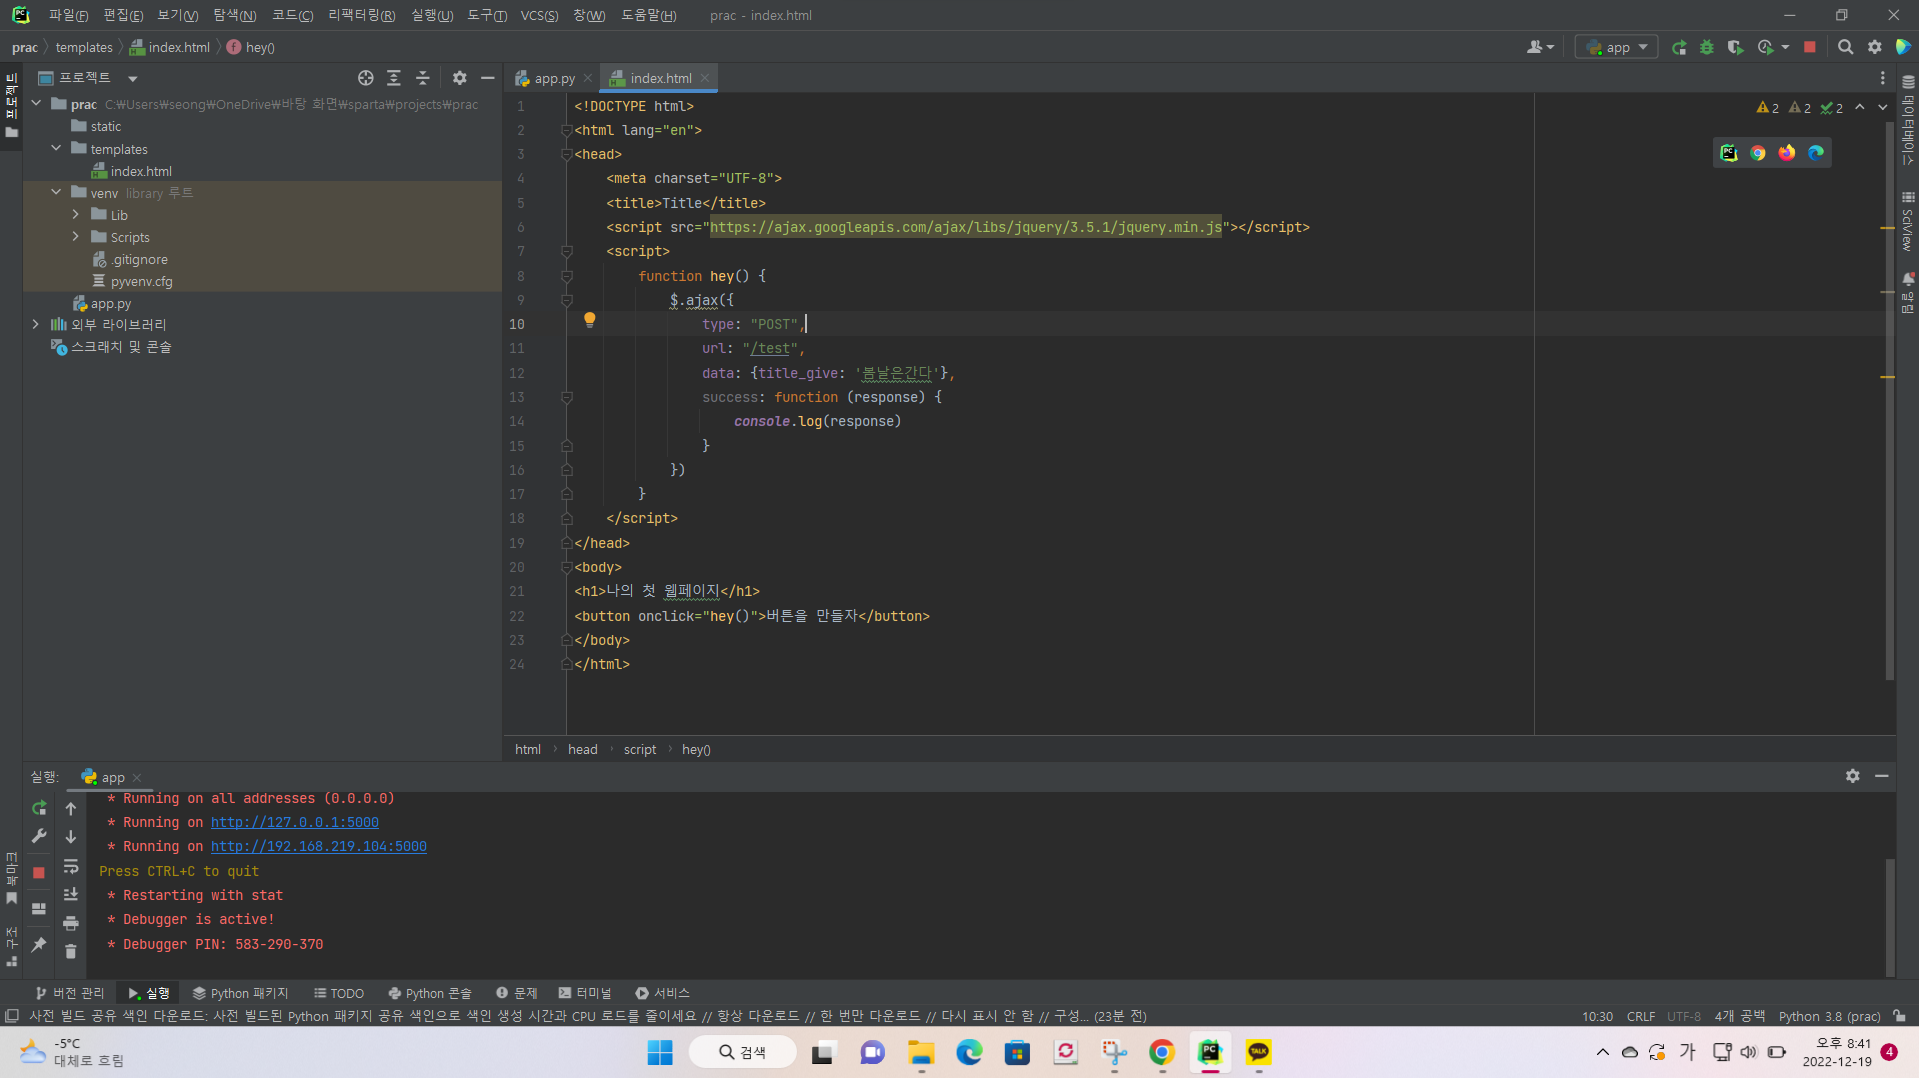Viewport: 1919px width, 1078px height.
Task: Open the 터미널 tool window tab
Action: coord(585,993)
